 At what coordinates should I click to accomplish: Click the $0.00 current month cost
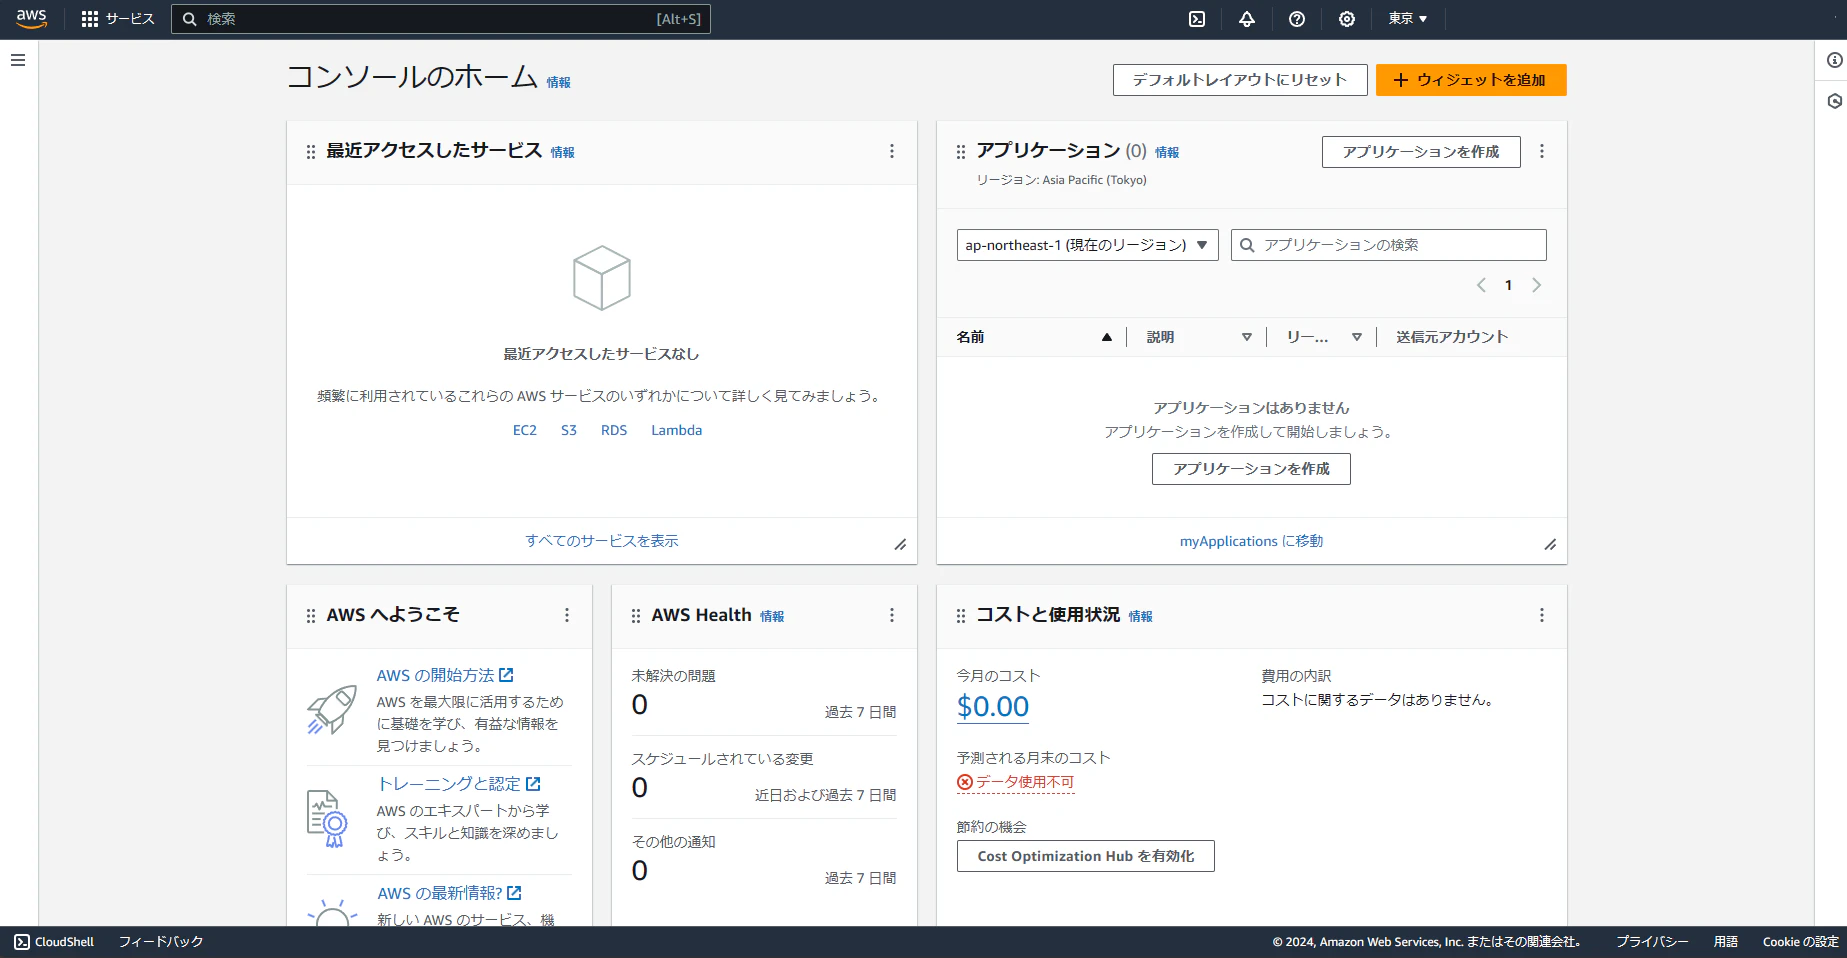tap(993, 707)
